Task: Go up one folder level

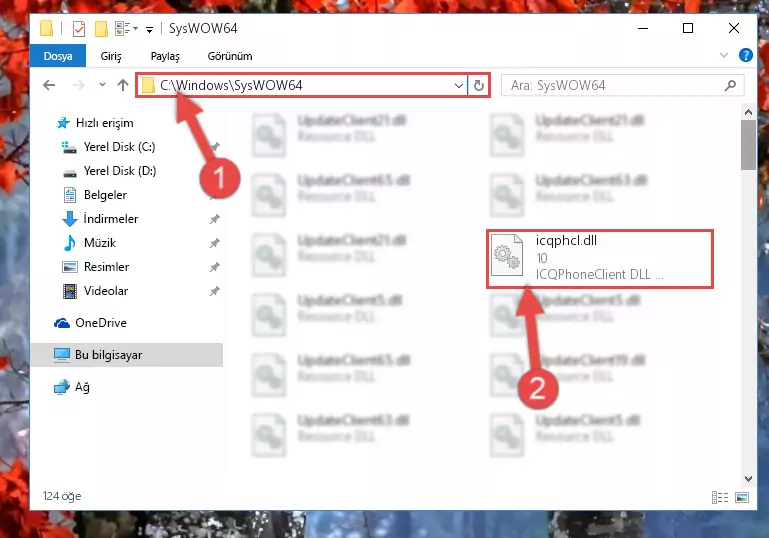Action: 123,85
